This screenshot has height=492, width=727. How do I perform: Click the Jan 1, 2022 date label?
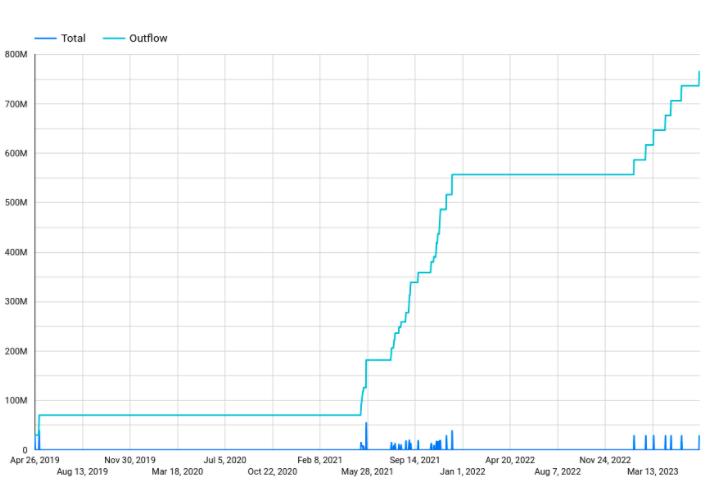point(462,472)
